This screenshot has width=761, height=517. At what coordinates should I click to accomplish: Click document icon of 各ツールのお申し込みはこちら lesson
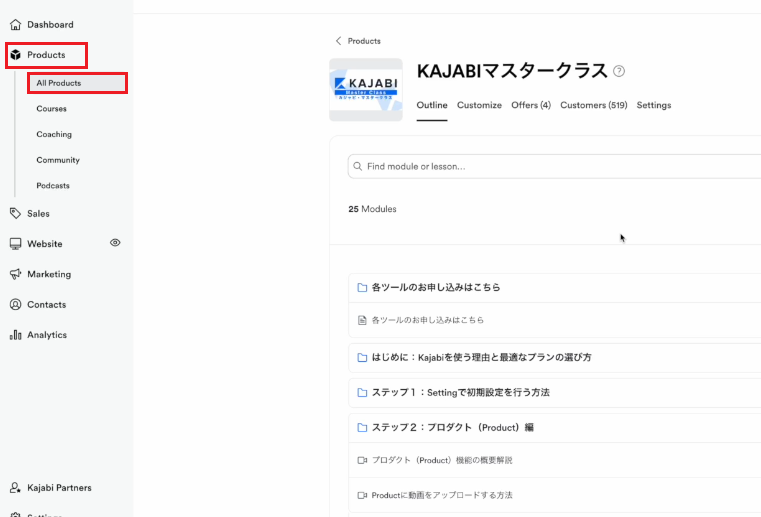pyautogui.click(x=362, y=320)
